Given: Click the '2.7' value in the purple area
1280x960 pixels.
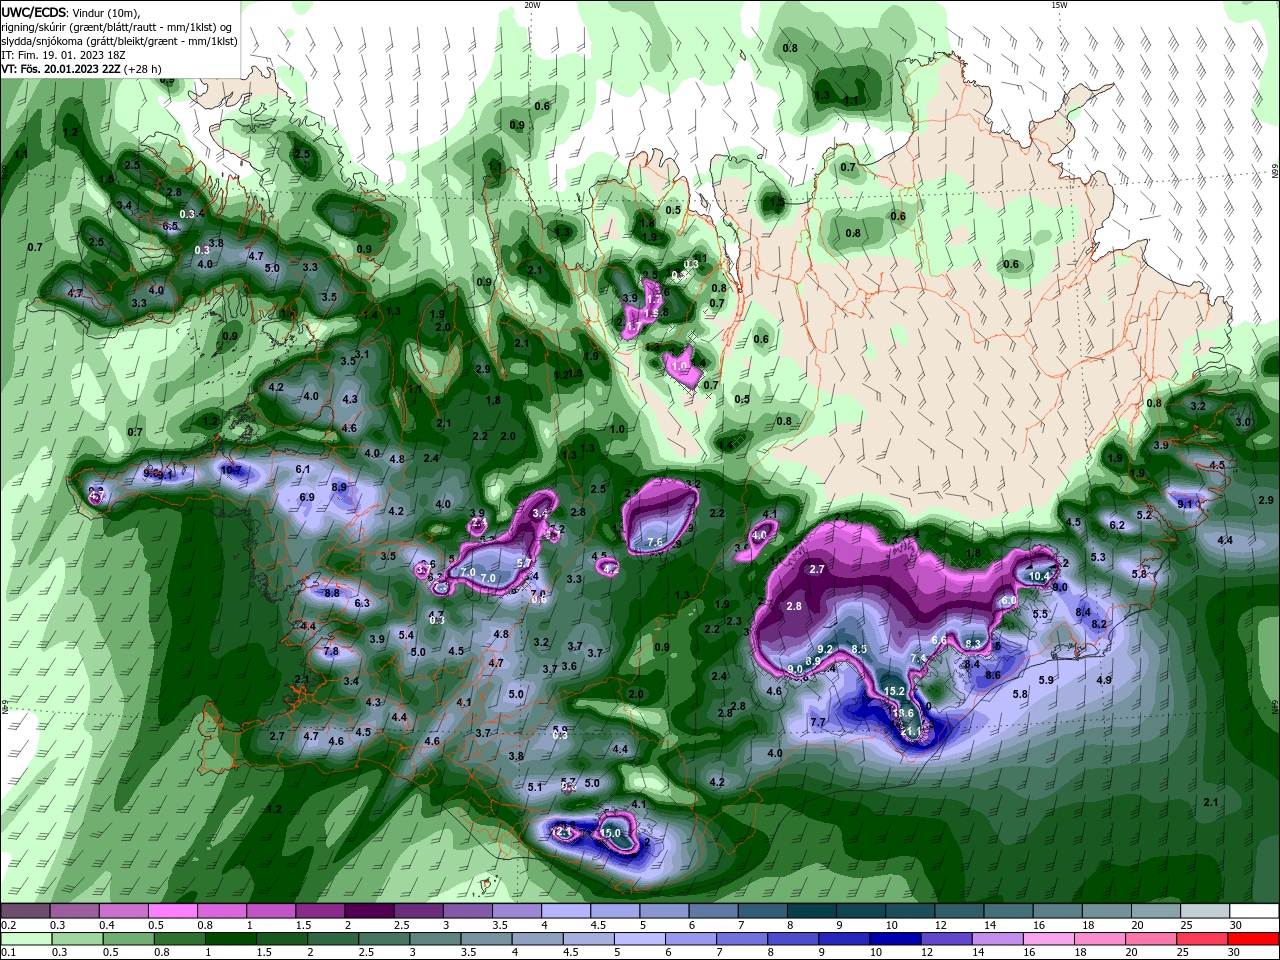Looking at the screenshot, I should click(817, 569).
